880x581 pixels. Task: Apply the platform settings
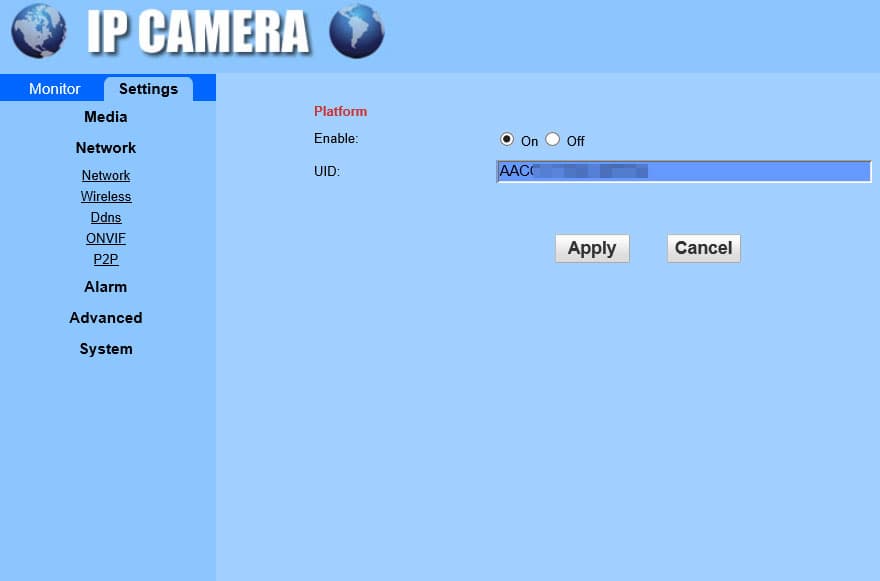click(x=592, y=248)
